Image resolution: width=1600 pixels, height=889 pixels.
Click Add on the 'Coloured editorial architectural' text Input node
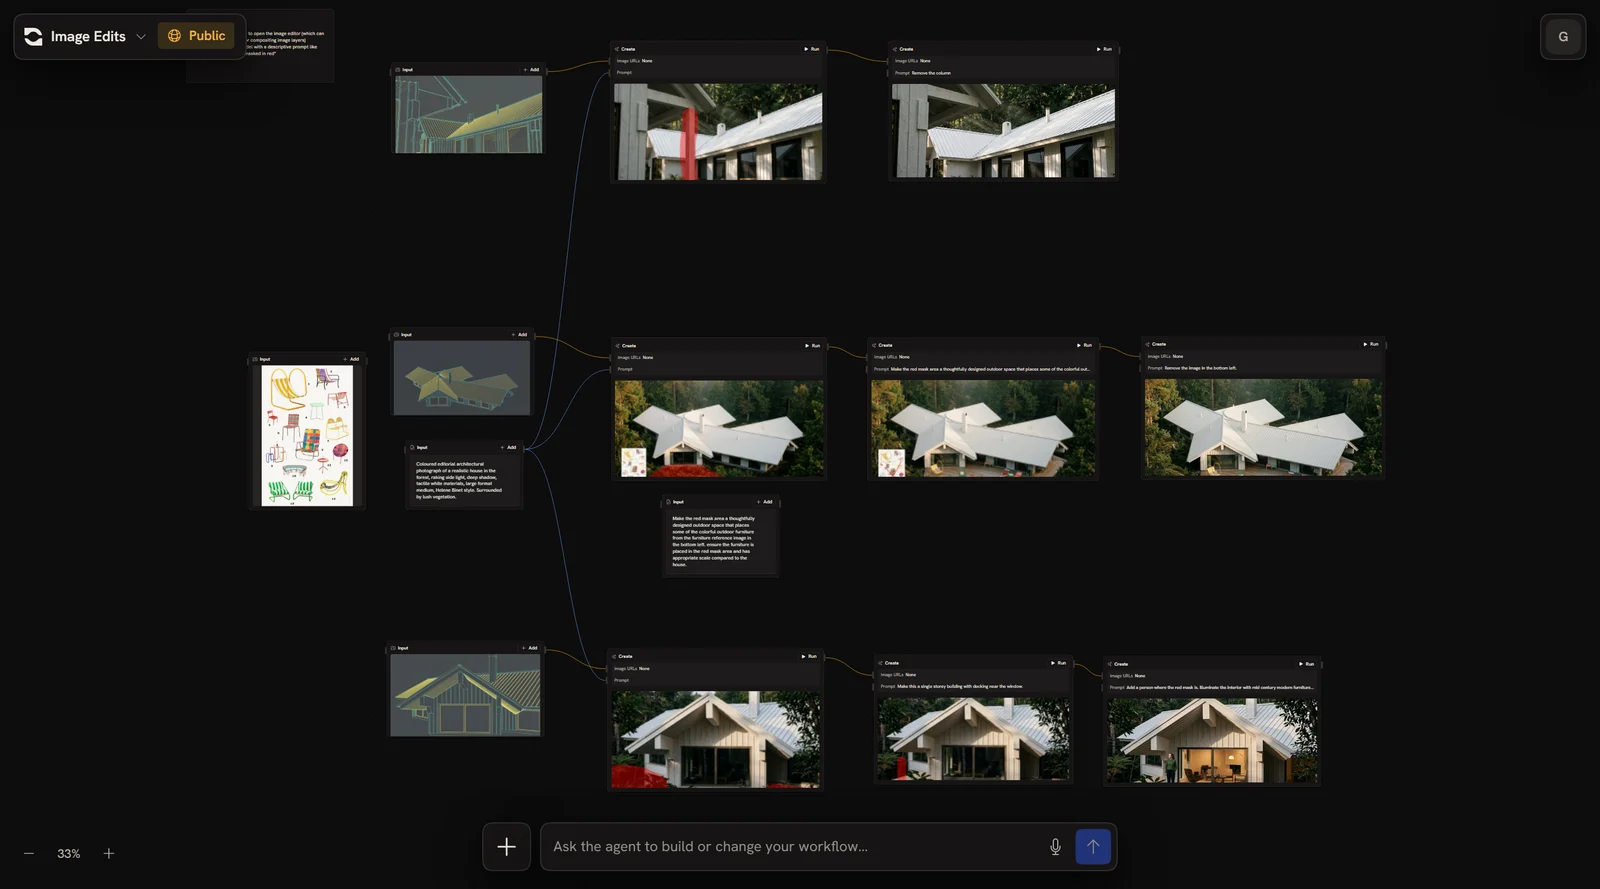tap(508, 447)
